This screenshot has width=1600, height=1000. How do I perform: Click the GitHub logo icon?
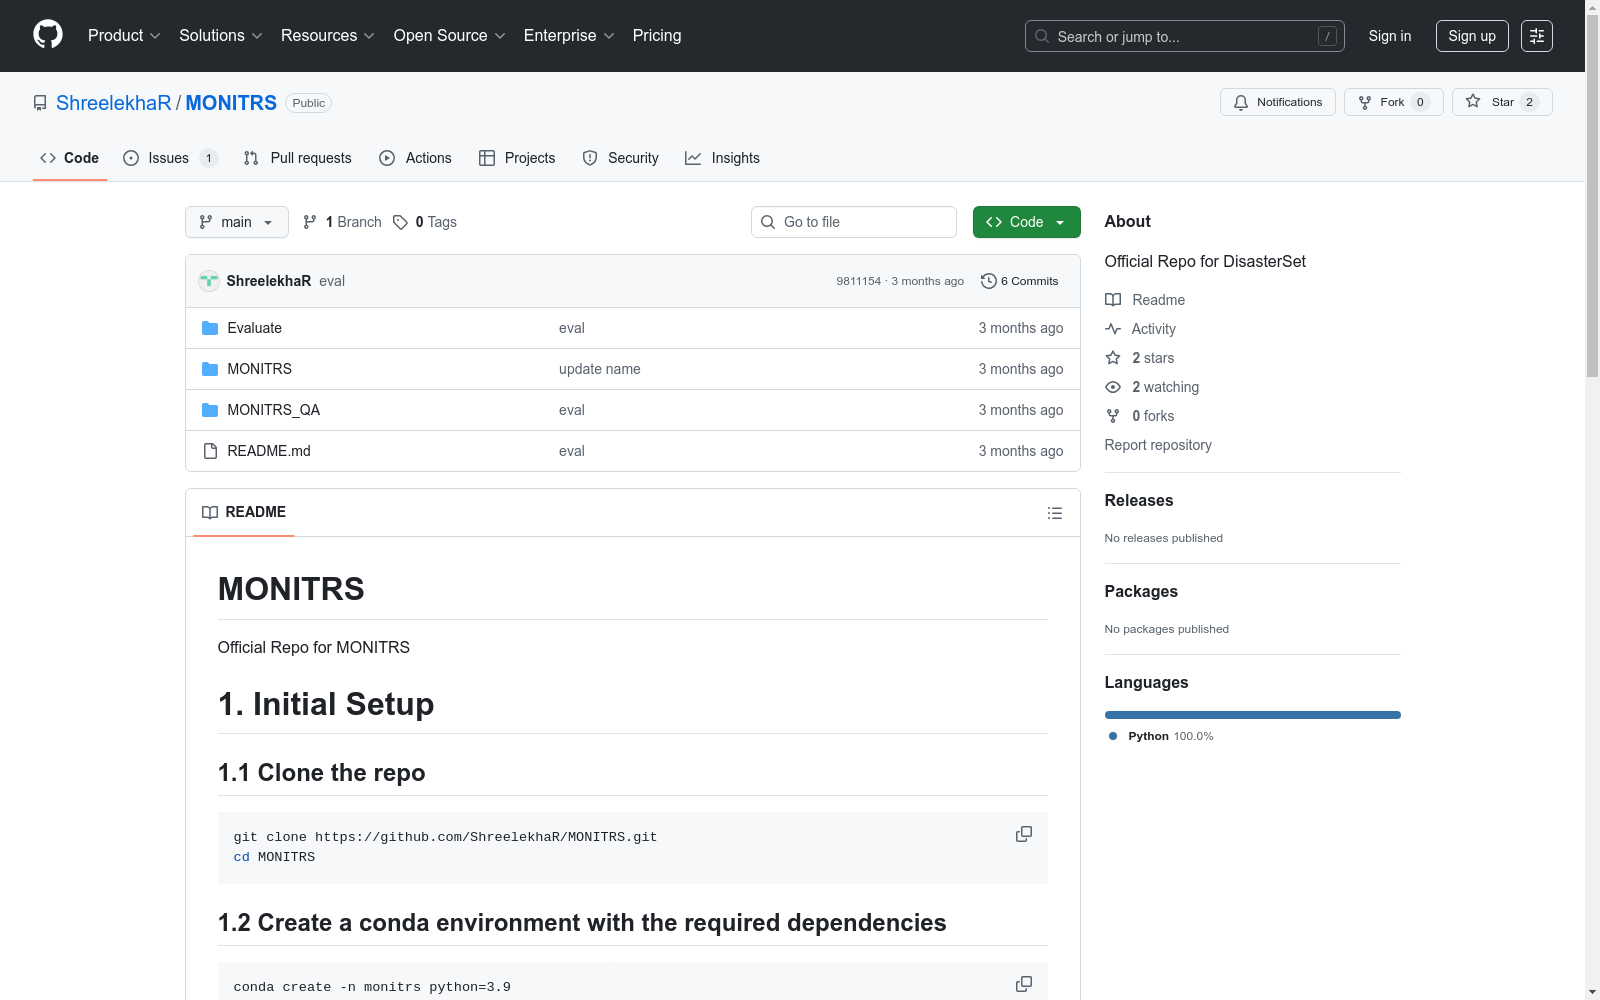(x=48, y=35)
